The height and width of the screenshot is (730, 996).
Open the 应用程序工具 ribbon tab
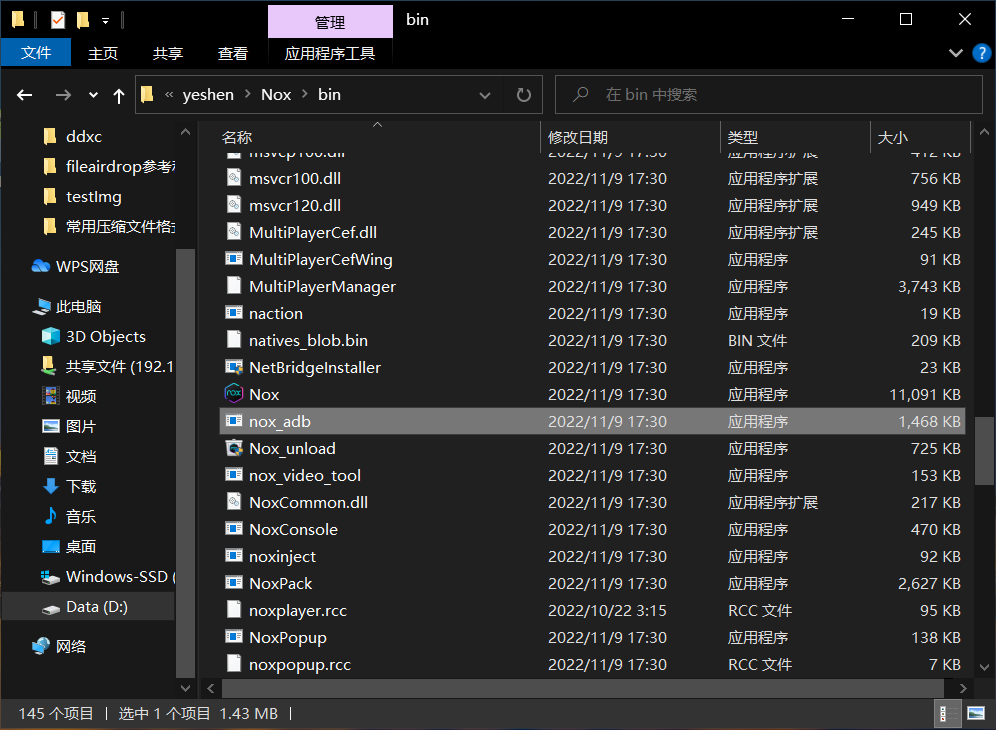point(330,53)
